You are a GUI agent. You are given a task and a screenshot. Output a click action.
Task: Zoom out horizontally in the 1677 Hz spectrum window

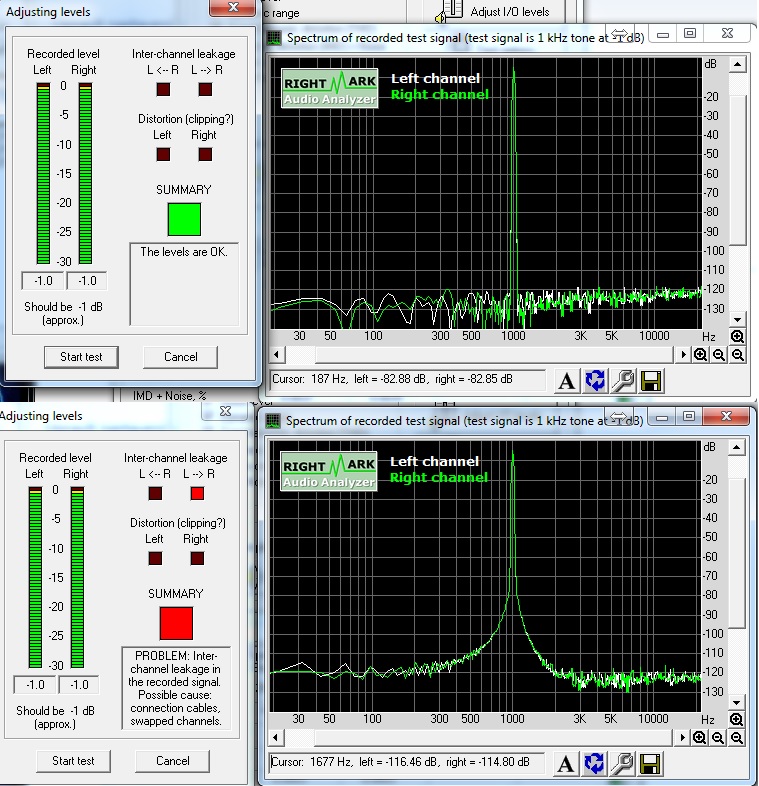718,738
